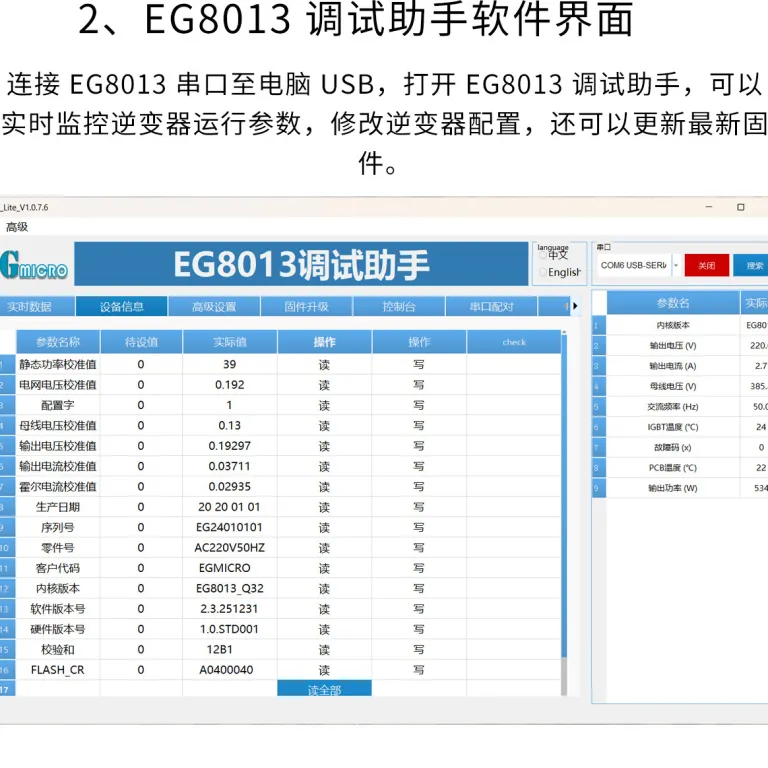Click 读 for 静态功率校准值
Screen dimensions: 768x768
tap(324, 364)
